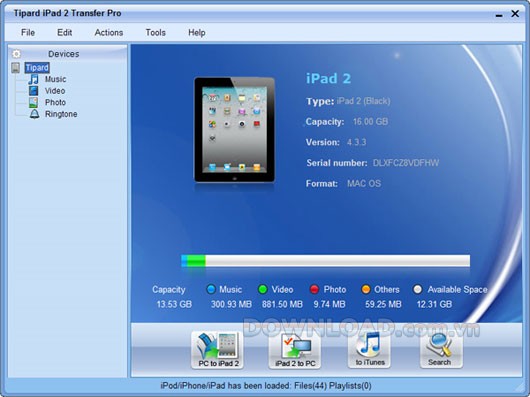This screenshot has width=530, height=397.
Task: Select Music in the Devices tree
Action: tap(55, 79)
